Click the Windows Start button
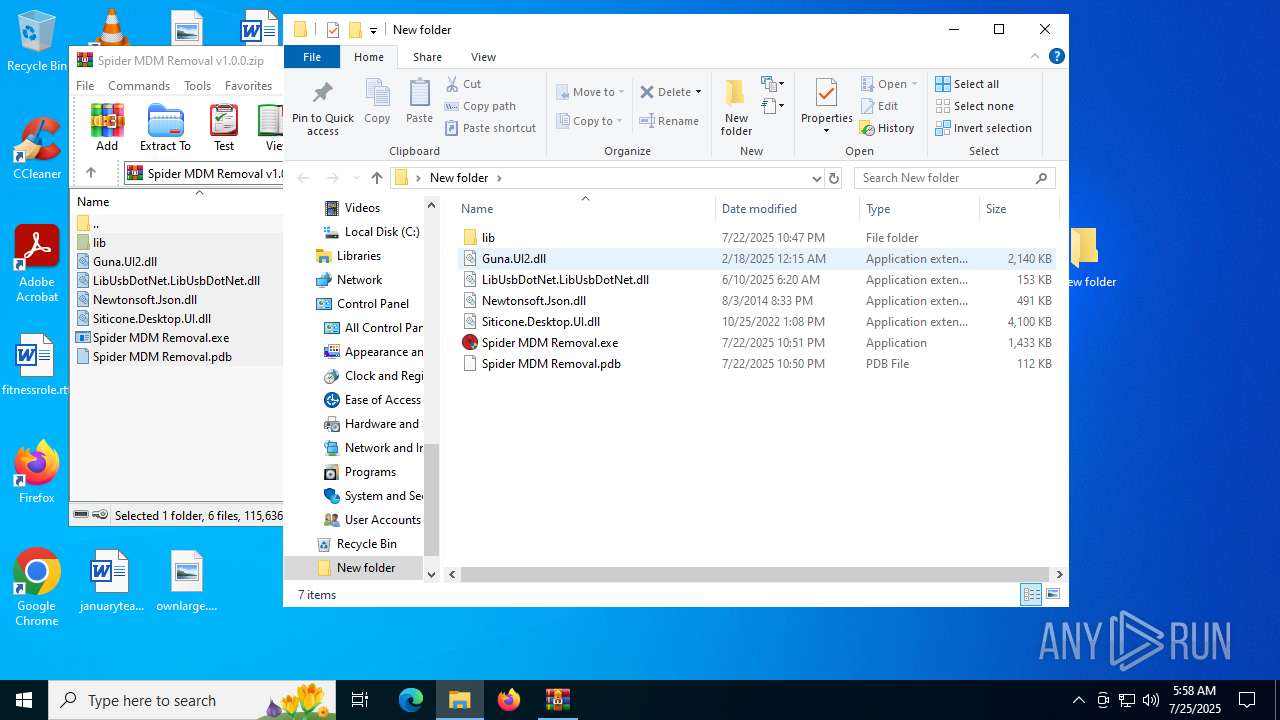Viewport: 1280px width, 720px height. coord(24,700)
